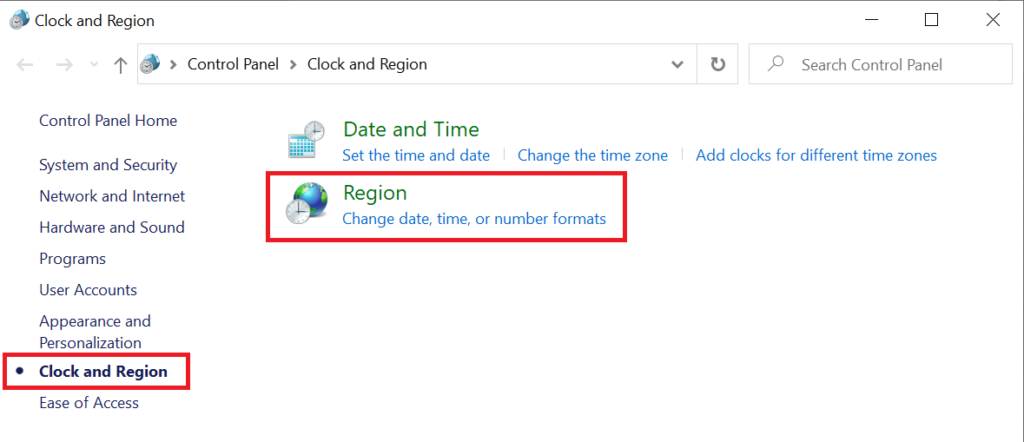Viewport: 1024px width, 442px height.
Task: Refresh the Control Panel view
Action: tap(718, 65)
